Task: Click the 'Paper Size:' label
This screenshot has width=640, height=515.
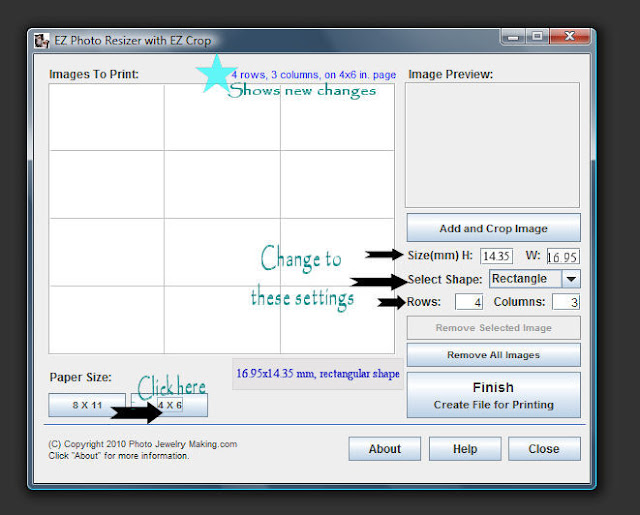Action: 80,377
